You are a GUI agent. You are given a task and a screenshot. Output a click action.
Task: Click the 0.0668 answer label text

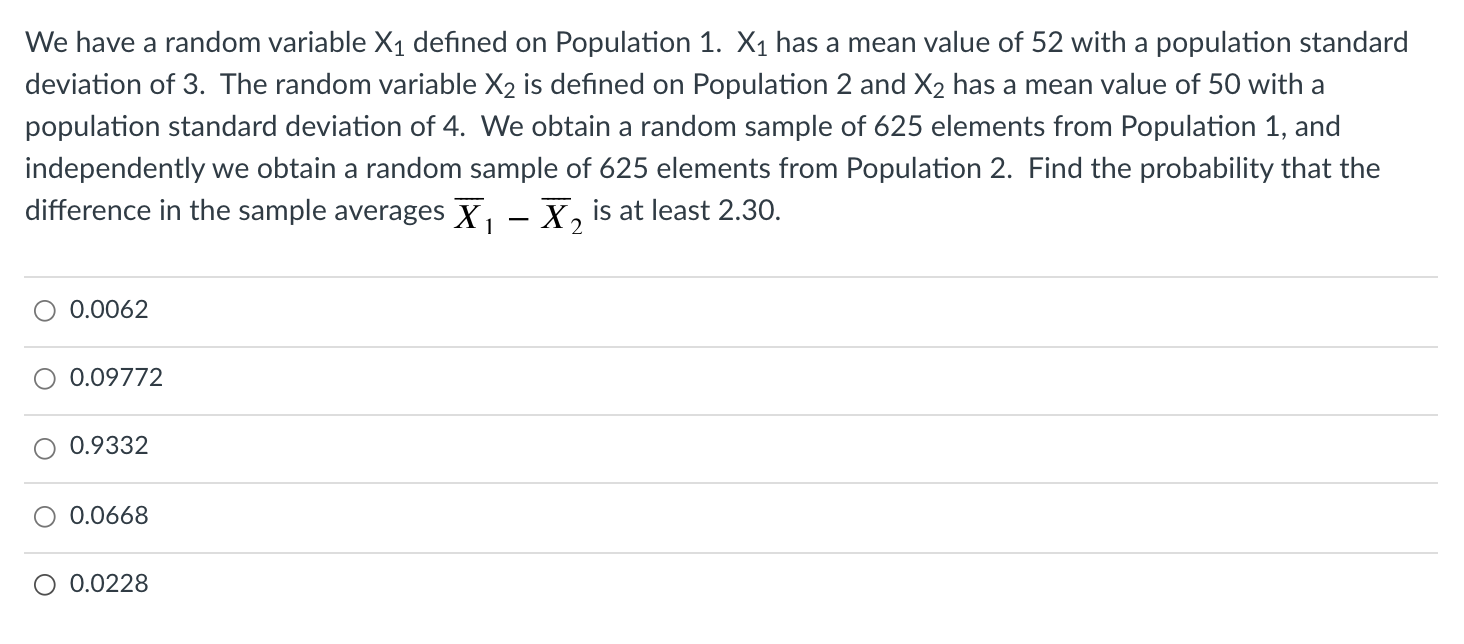click(x=110, y=515)
